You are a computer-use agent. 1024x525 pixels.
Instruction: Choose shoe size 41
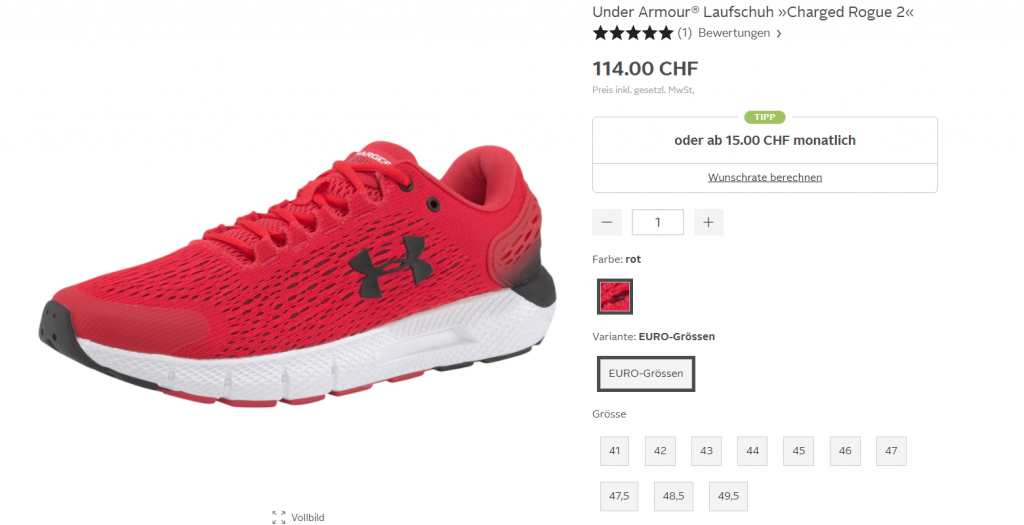click(x=615, y=451)
